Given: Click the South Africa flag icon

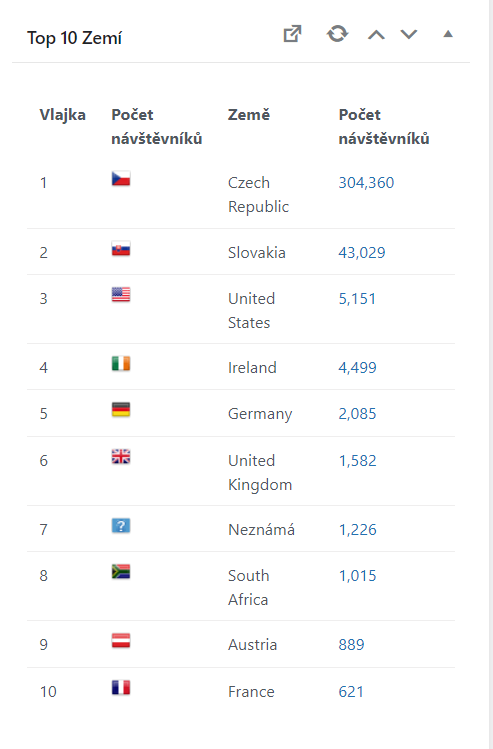Looking at the screenshot, I should coord(121,572).
